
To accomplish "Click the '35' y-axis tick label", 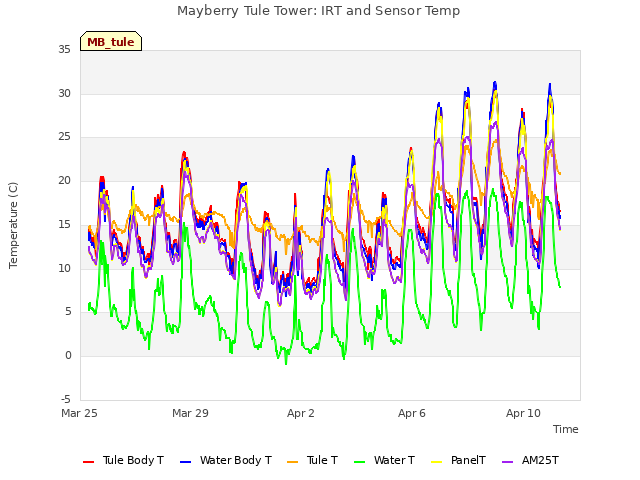I will tap(64, 50).
